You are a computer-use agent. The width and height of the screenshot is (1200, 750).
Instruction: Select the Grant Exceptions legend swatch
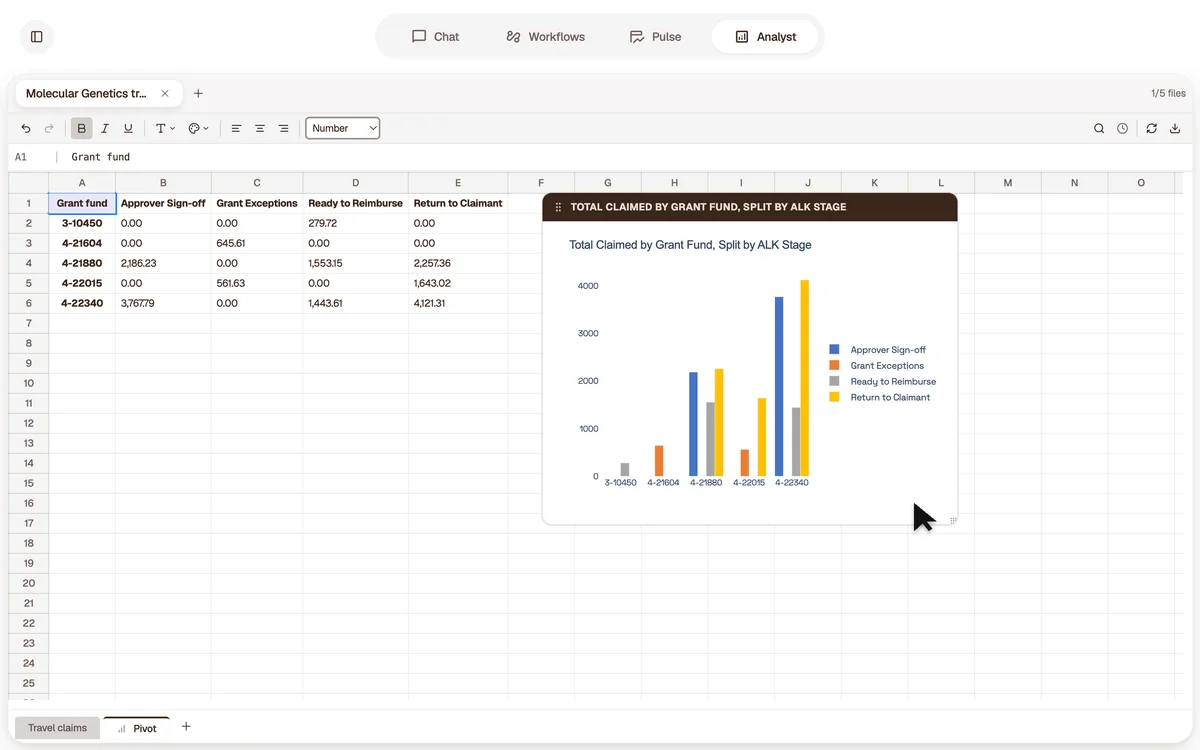pyautogui.click(x=834, y=366)
